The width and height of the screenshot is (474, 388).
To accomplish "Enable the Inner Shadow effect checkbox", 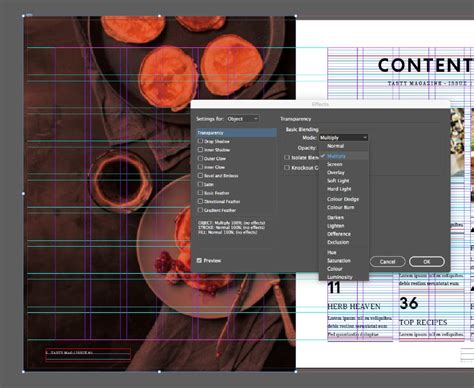I will (200, 150).
